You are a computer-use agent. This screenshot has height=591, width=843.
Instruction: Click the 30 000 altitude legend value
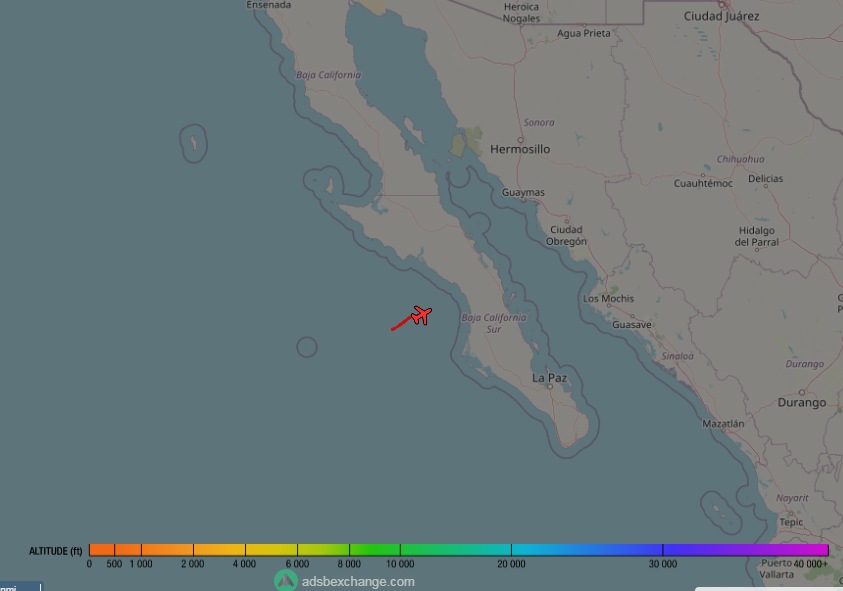tap(662, 564)
